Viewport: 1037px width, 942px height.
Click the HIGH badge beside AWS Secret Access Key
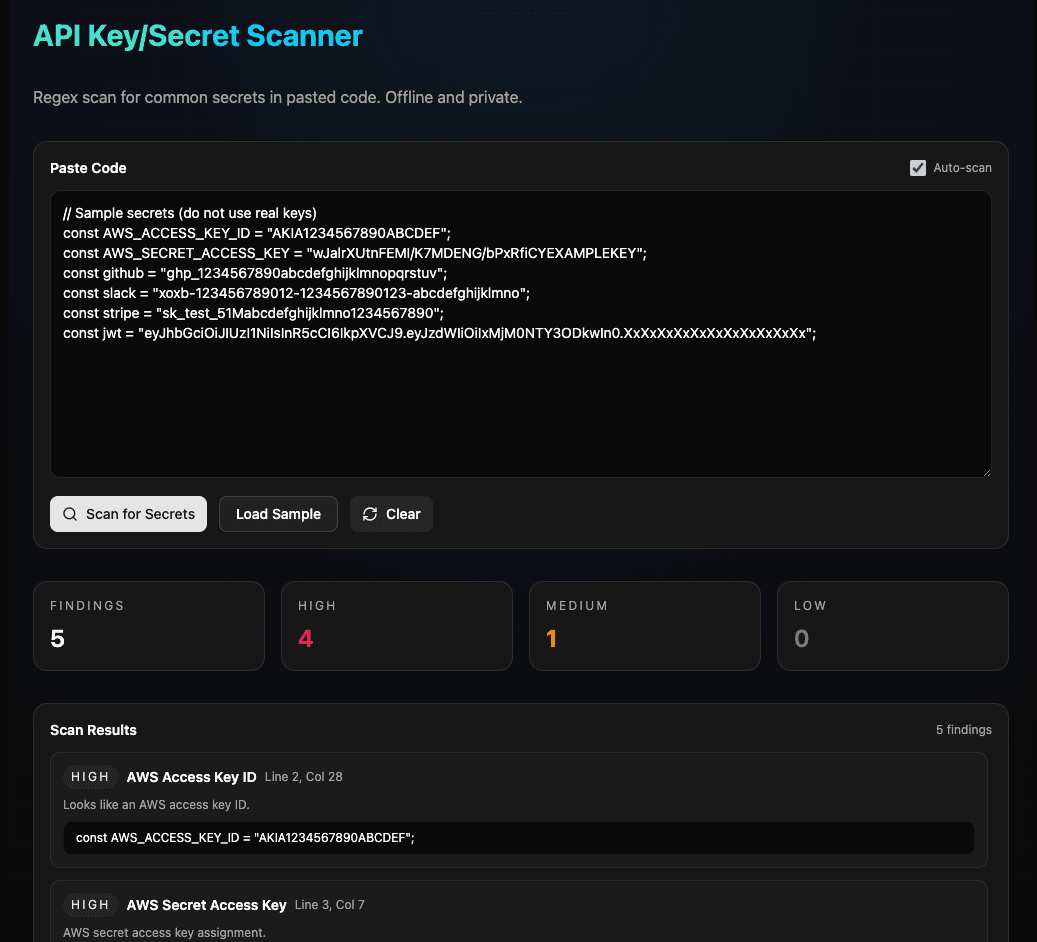pos(90,904)
